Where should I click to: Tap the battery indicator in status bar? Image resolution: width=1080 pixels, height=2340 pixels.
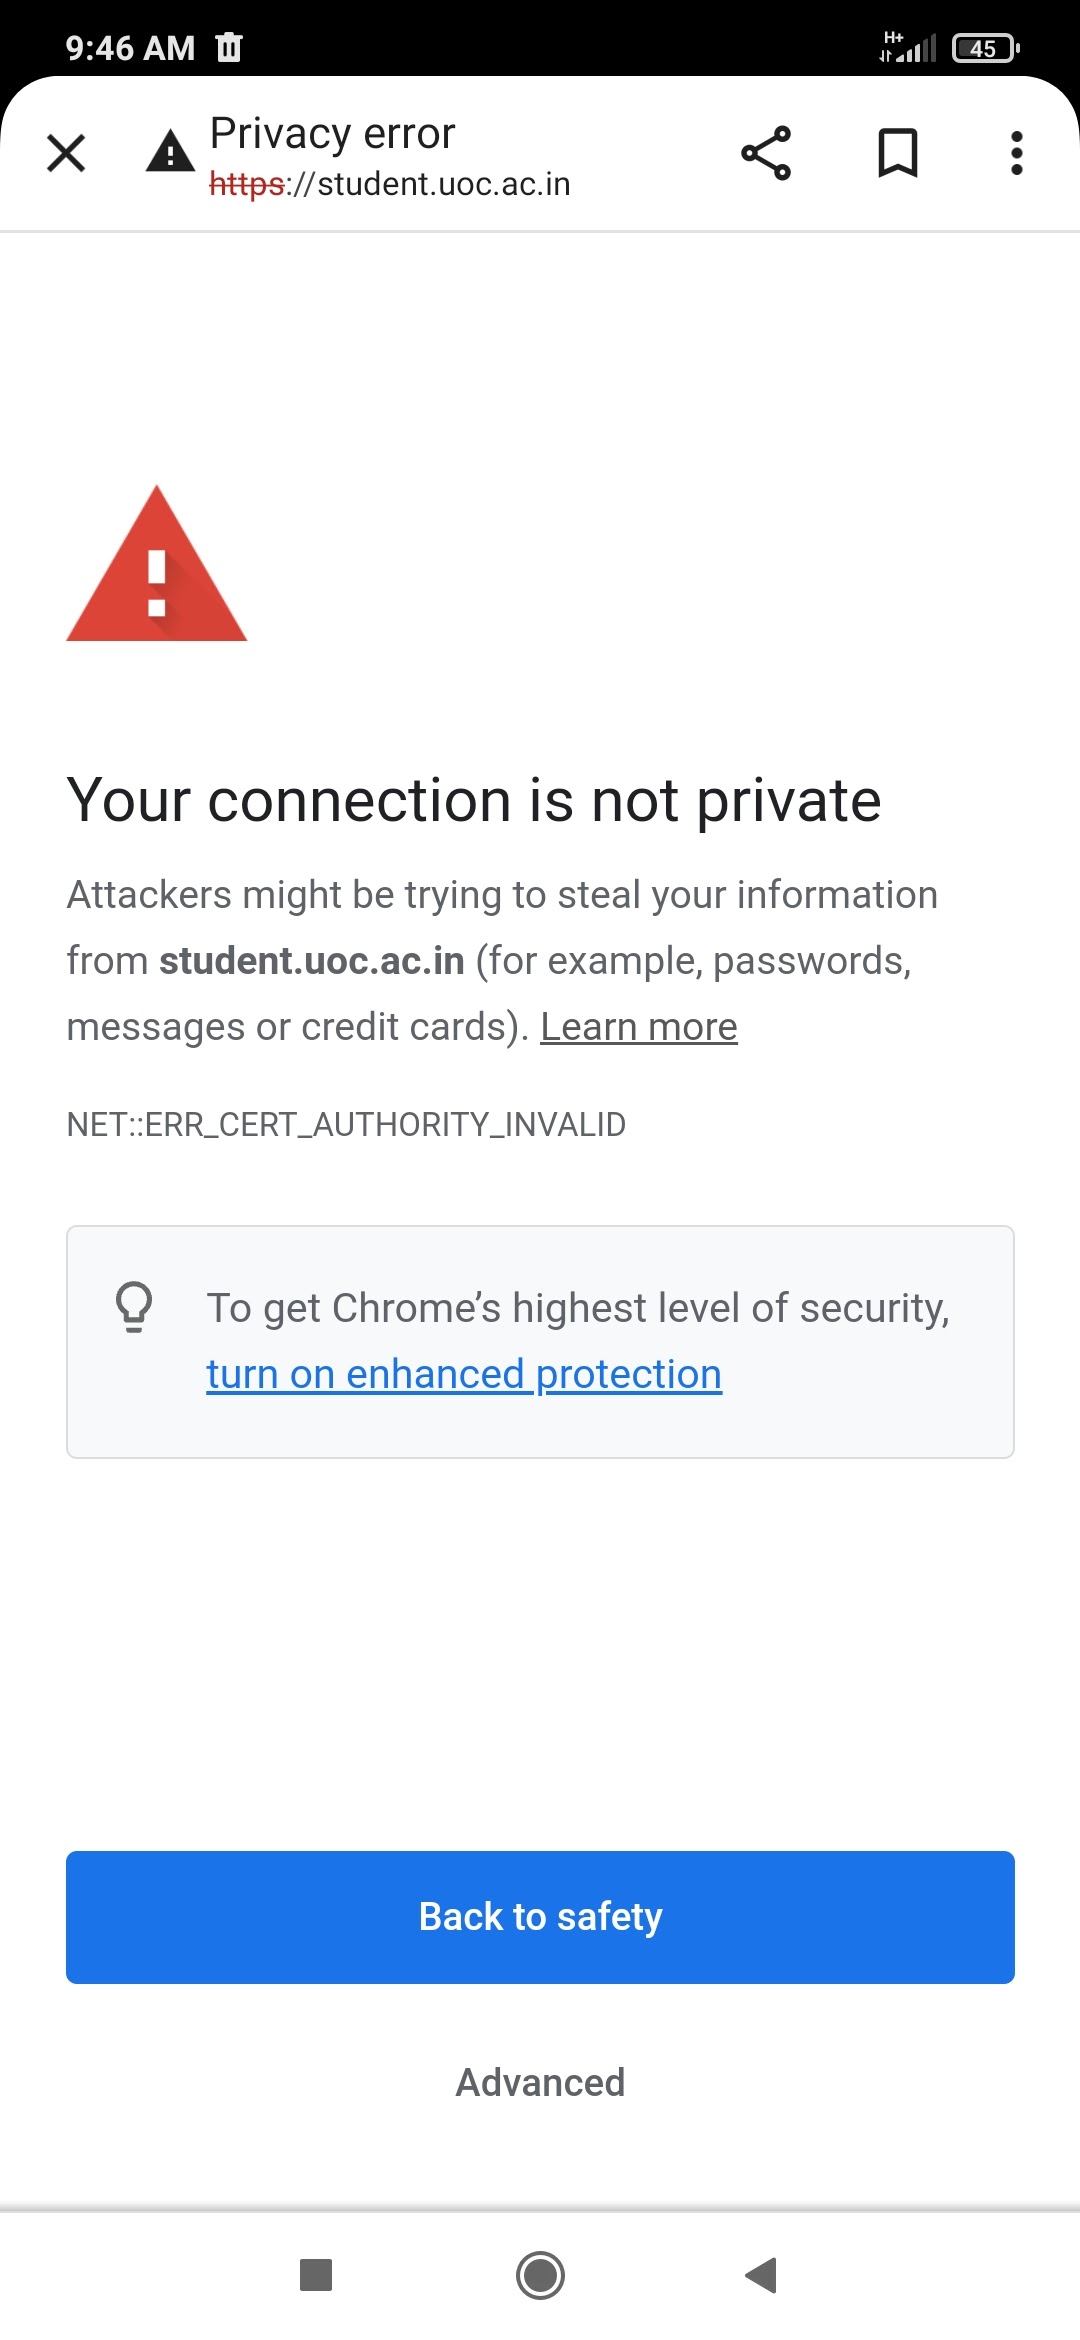click(x=985, y=48)
